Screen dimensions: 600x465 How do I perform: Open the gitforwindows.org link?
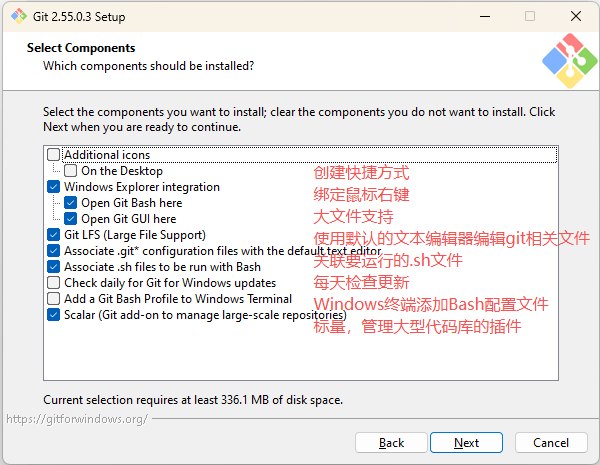pyautogui.click(x=77, y=419)
